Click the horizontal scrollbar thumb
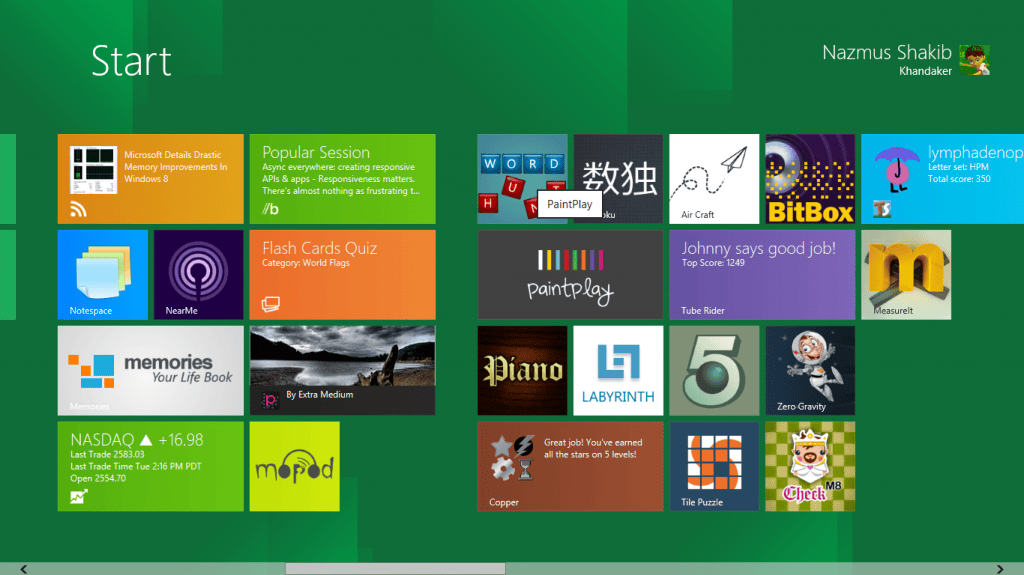This screenshot has width=1024, height=575. pos(395,569)
